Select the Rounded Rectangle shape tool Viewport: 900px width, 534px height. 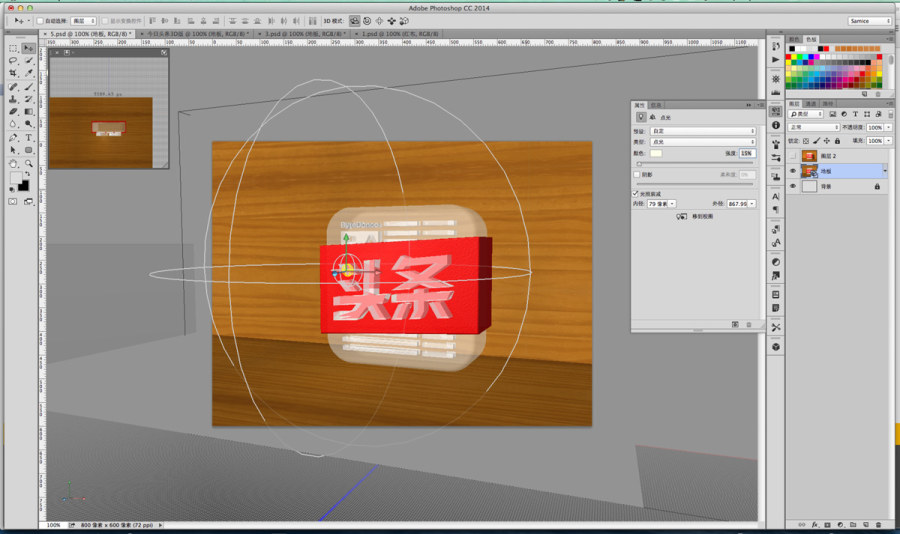pos(28,150)
